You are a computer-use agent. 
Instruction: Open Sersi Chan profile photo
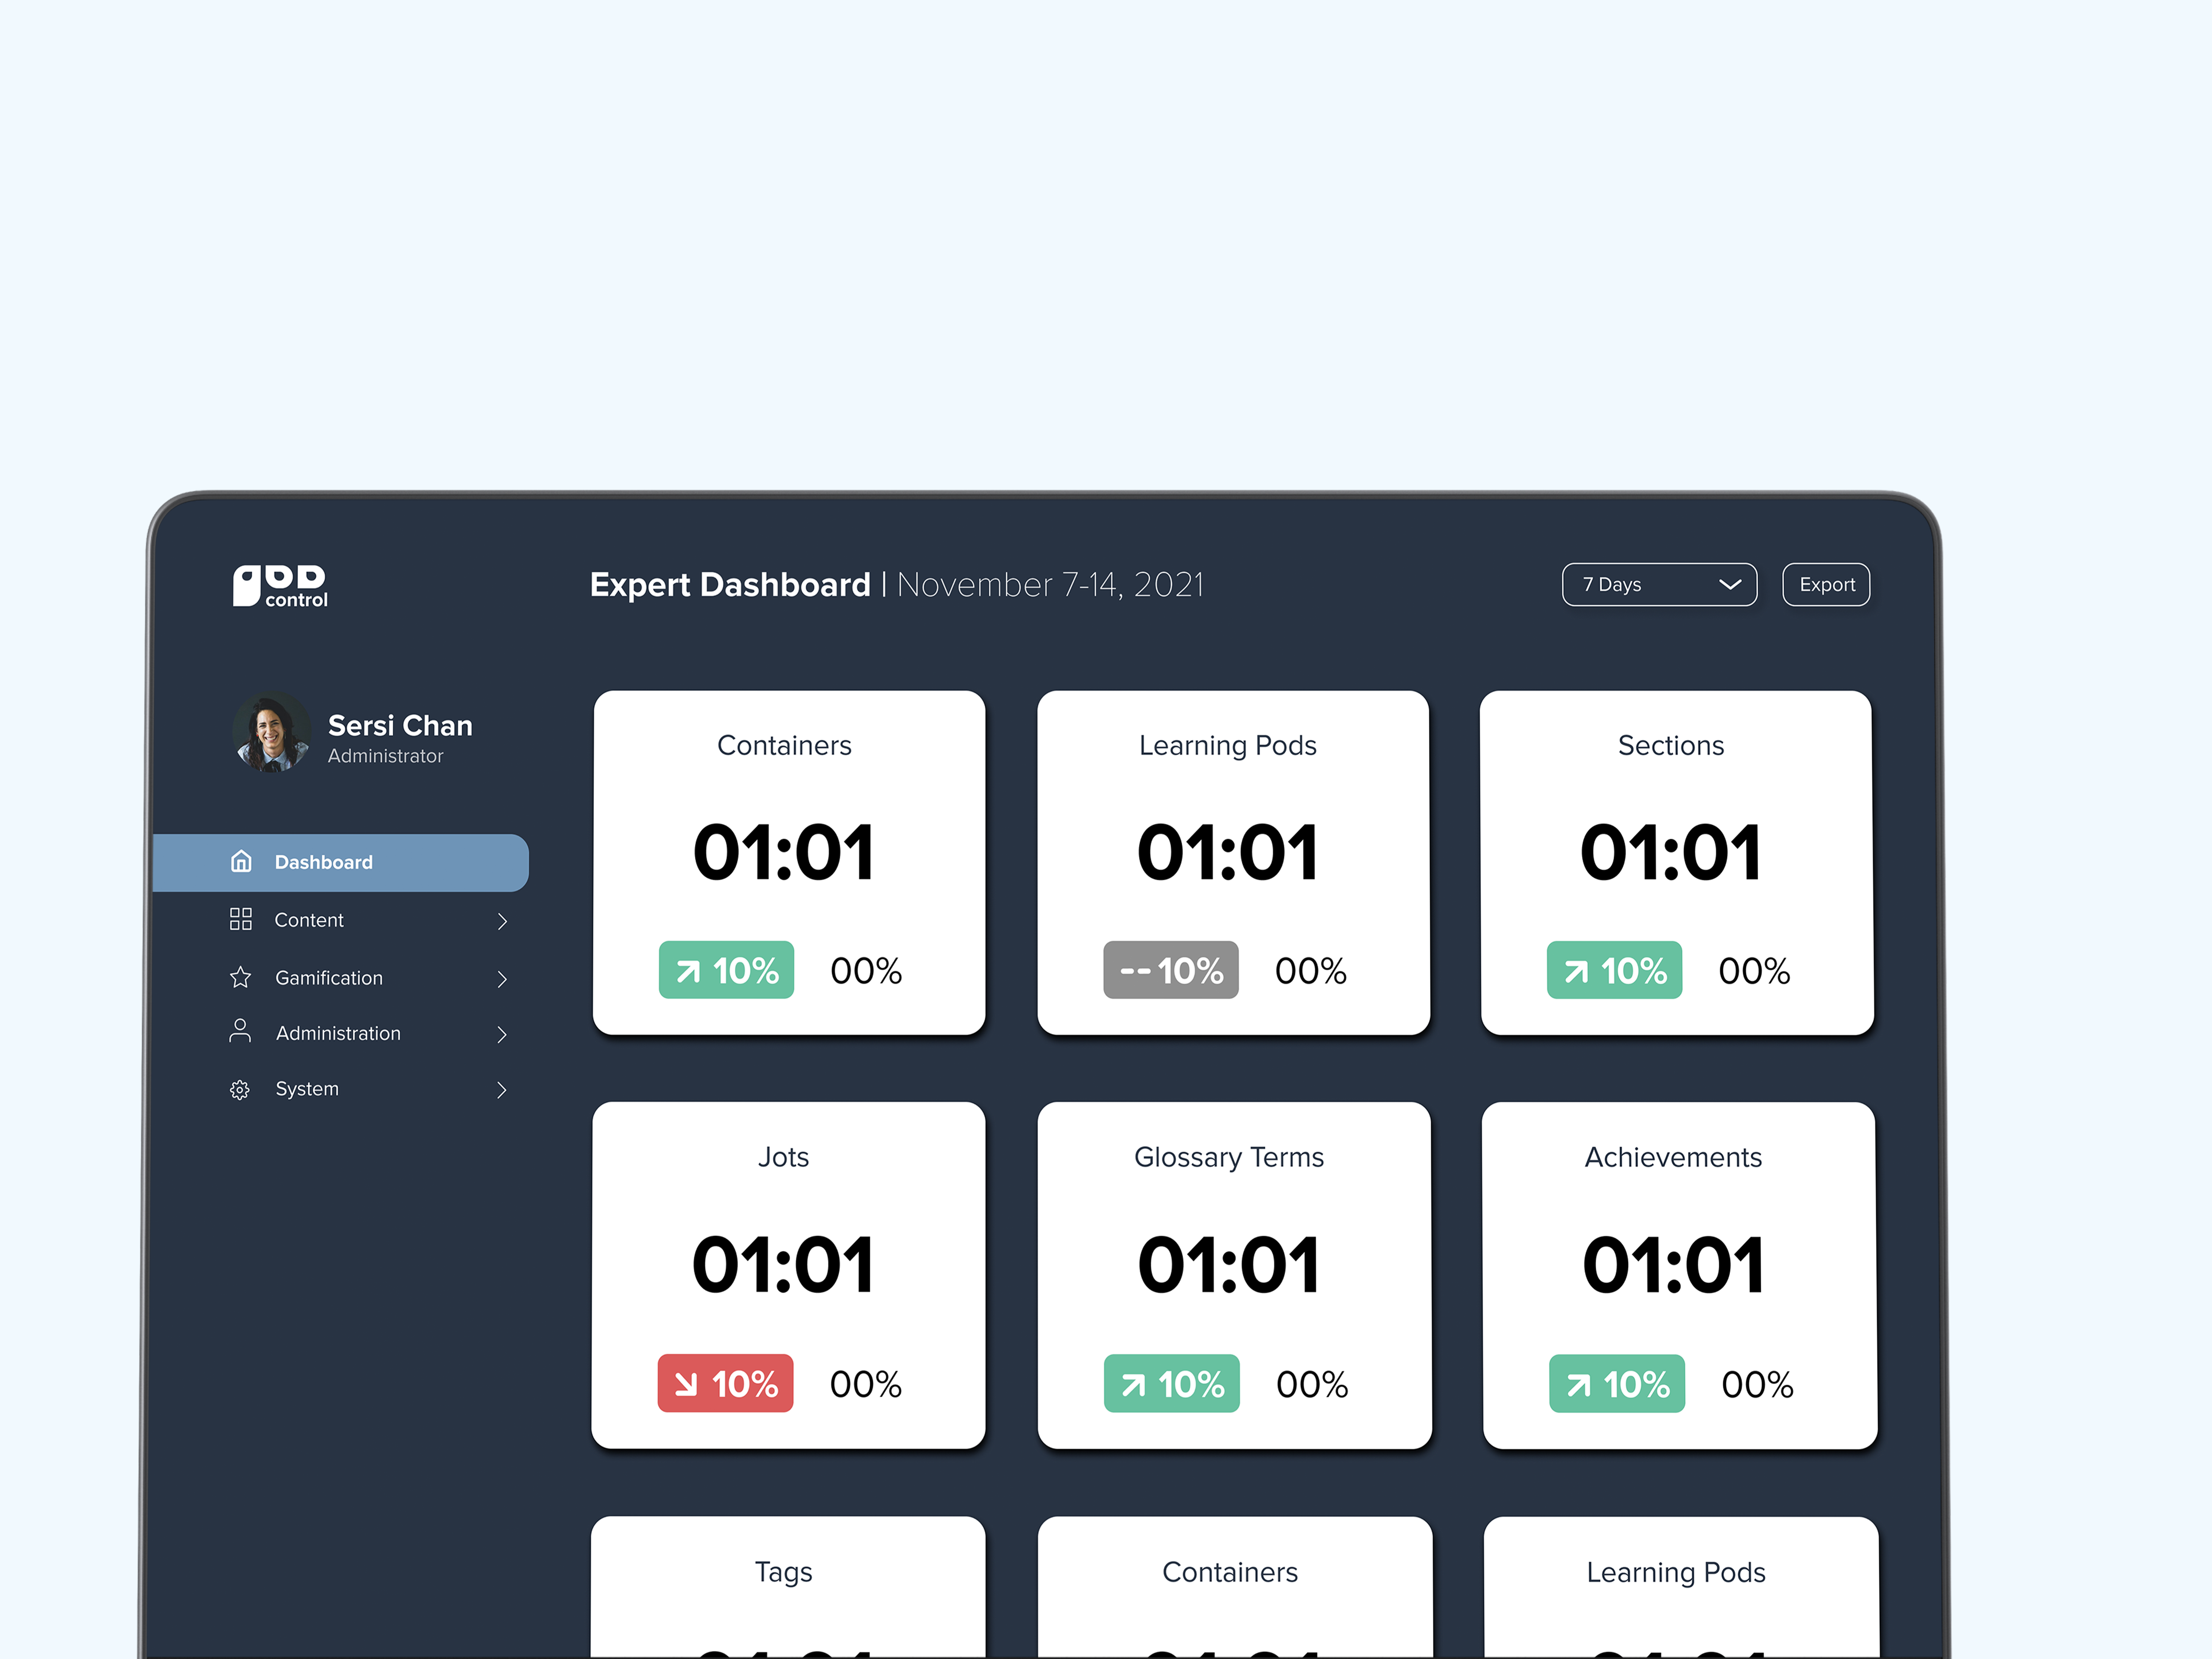pos(271,733)
